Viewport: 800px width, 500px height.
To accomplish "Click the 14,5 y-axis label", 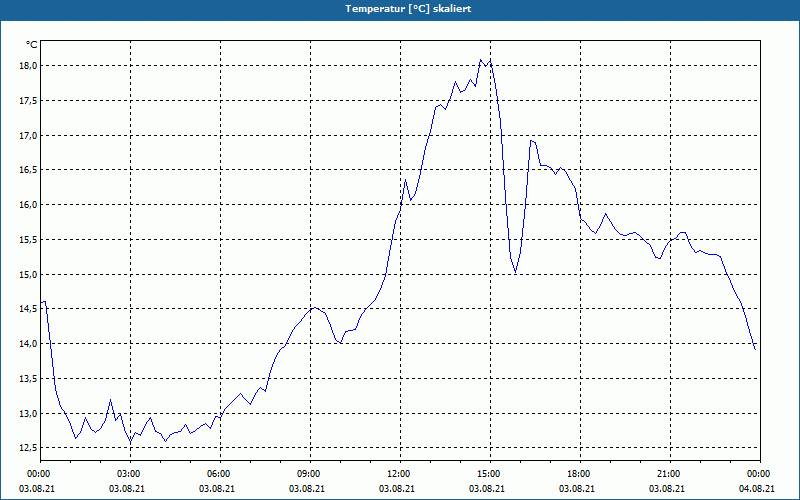I will pyautogui.click(x=29, y=309).
